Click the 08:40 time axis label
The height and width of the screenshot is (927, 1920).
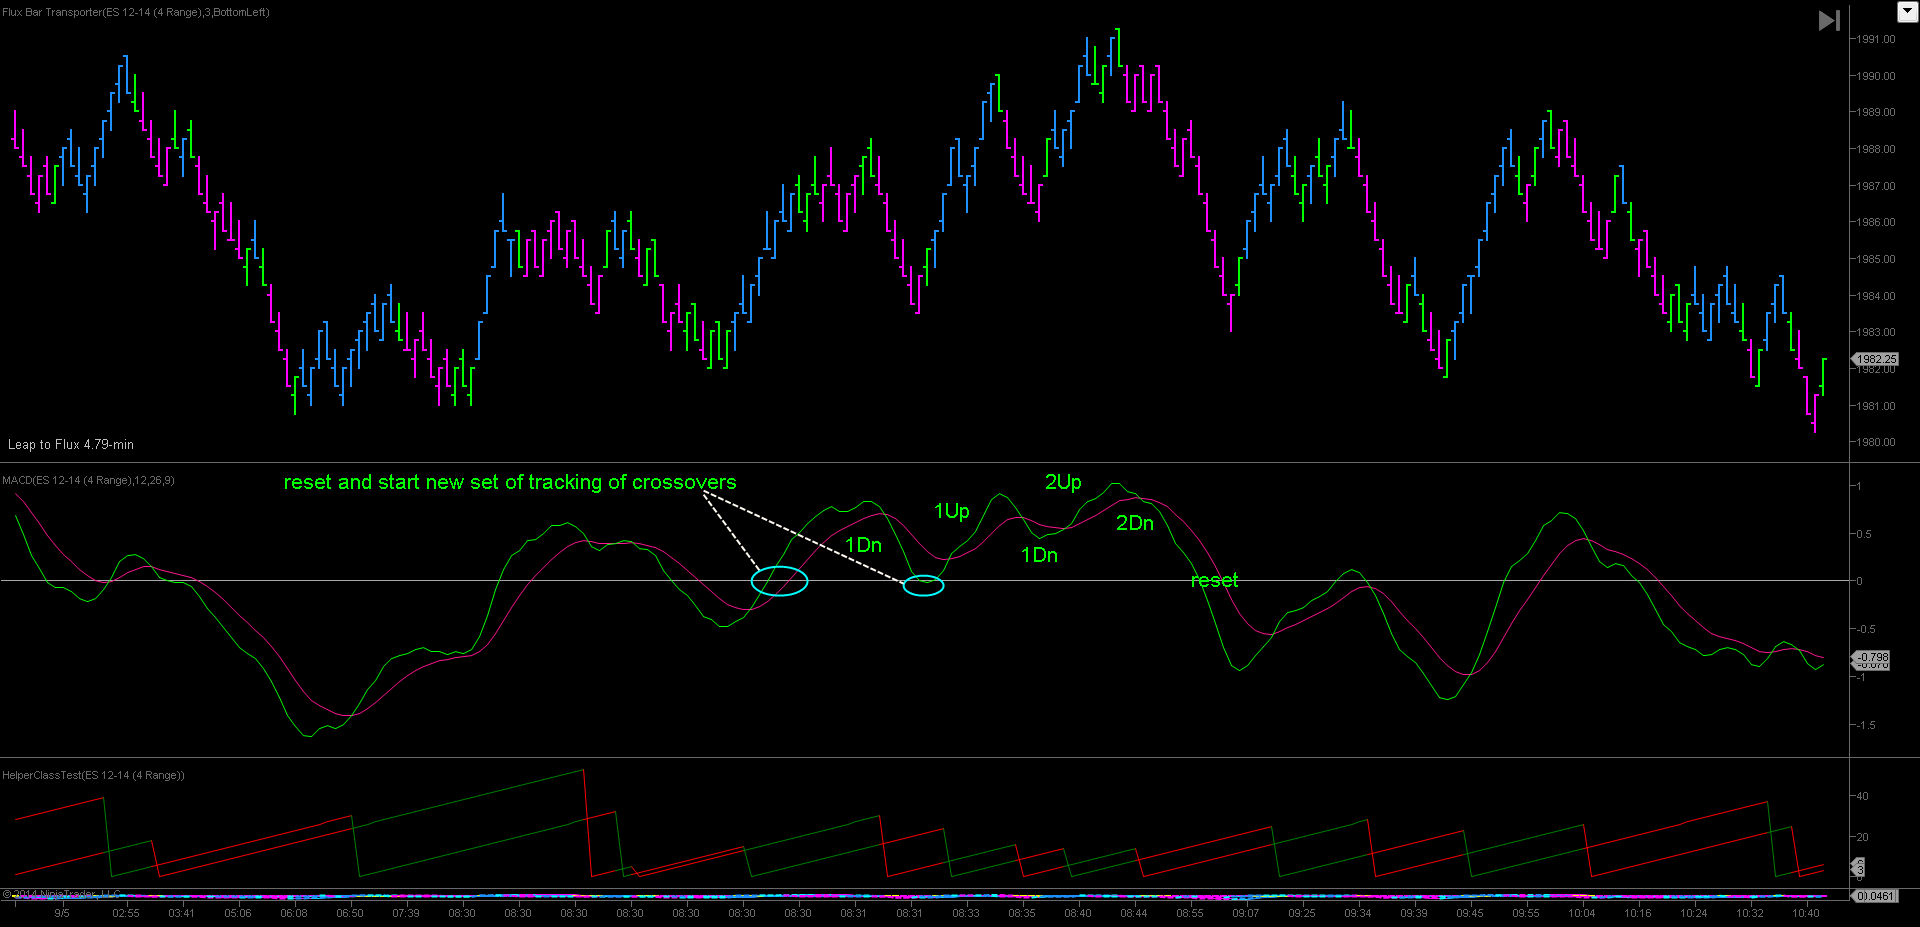point(1078,913)
